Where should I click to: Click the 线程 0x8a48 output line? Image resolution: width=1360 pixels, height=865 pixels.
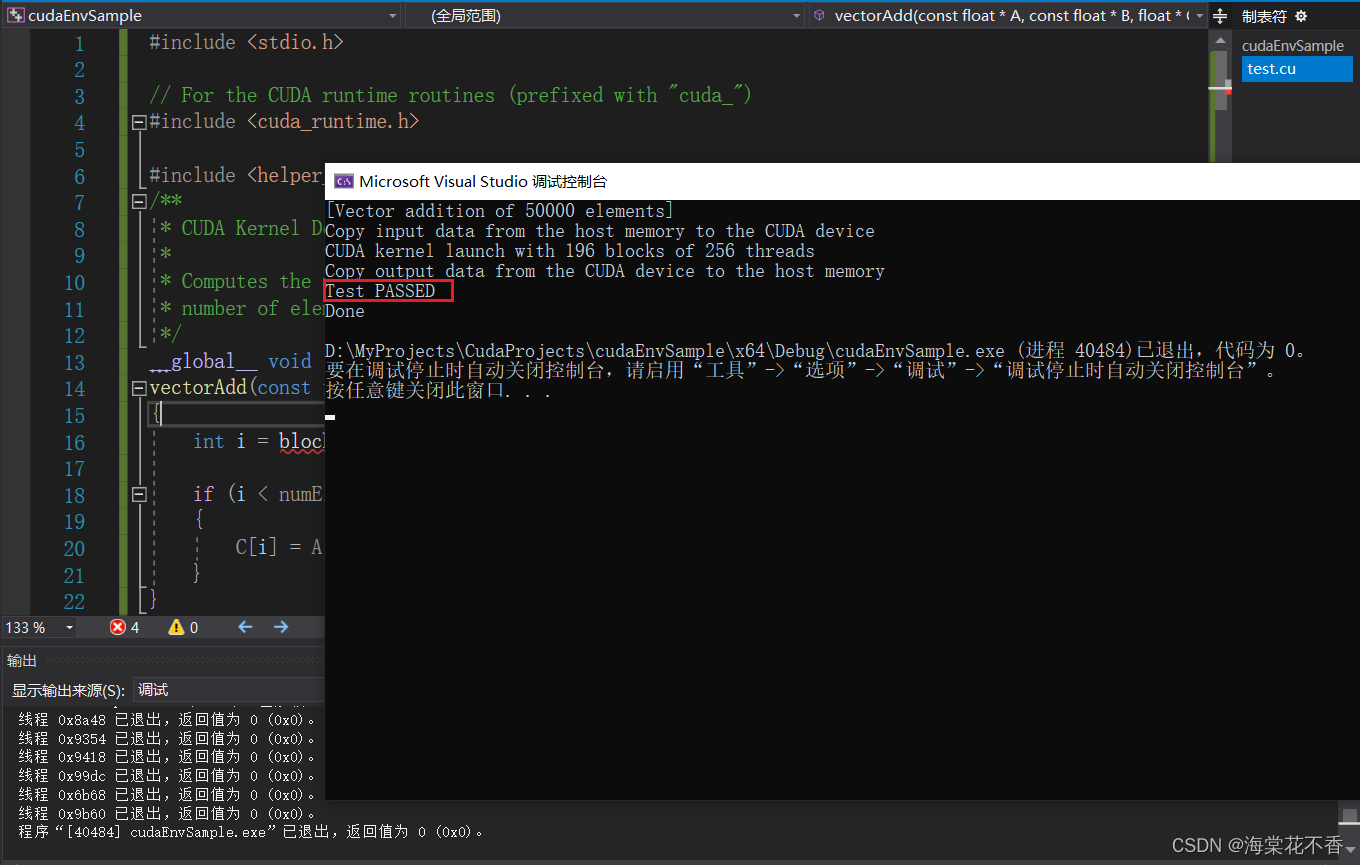click(x=168, y=719)
